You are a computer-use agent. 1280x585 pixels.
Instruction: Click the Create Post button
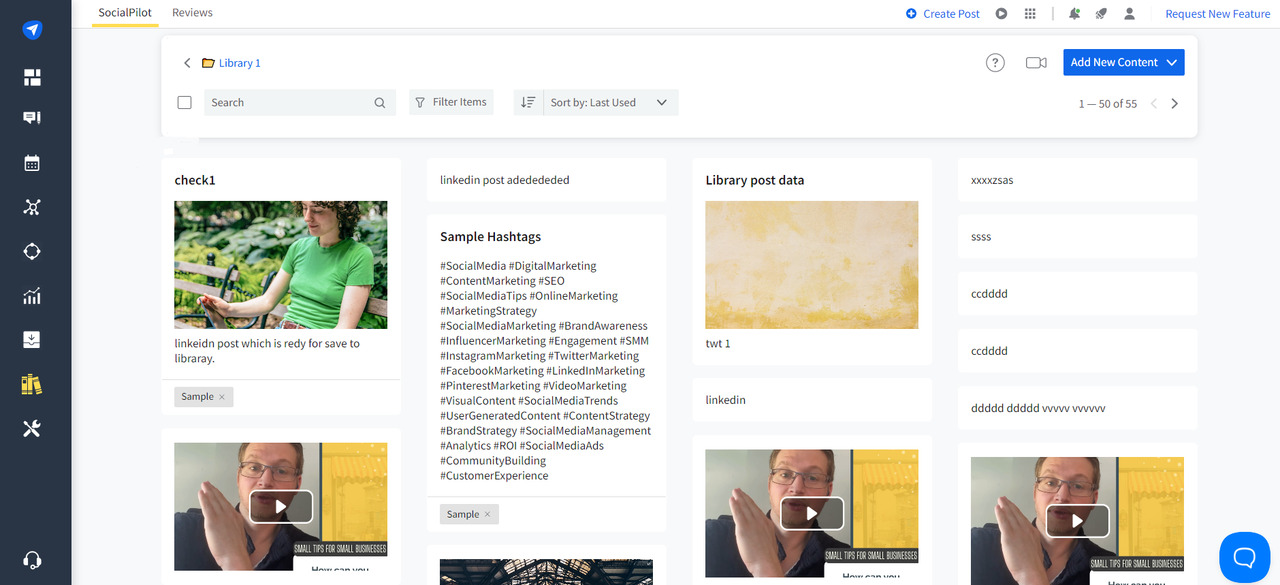click(x=942, y=14)
